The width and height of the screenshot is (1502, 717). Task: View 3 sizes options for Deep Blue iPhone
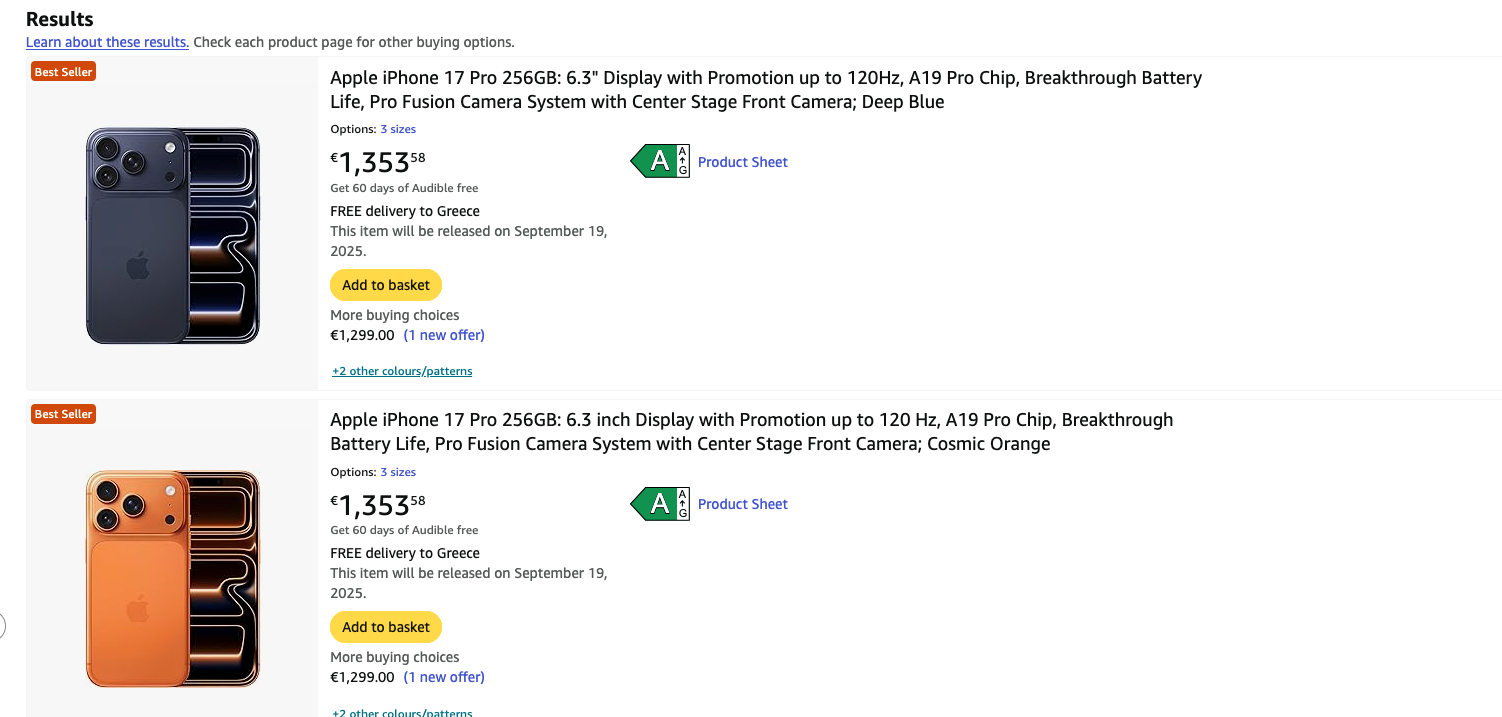pyautogui.click(x=398, y=129)
